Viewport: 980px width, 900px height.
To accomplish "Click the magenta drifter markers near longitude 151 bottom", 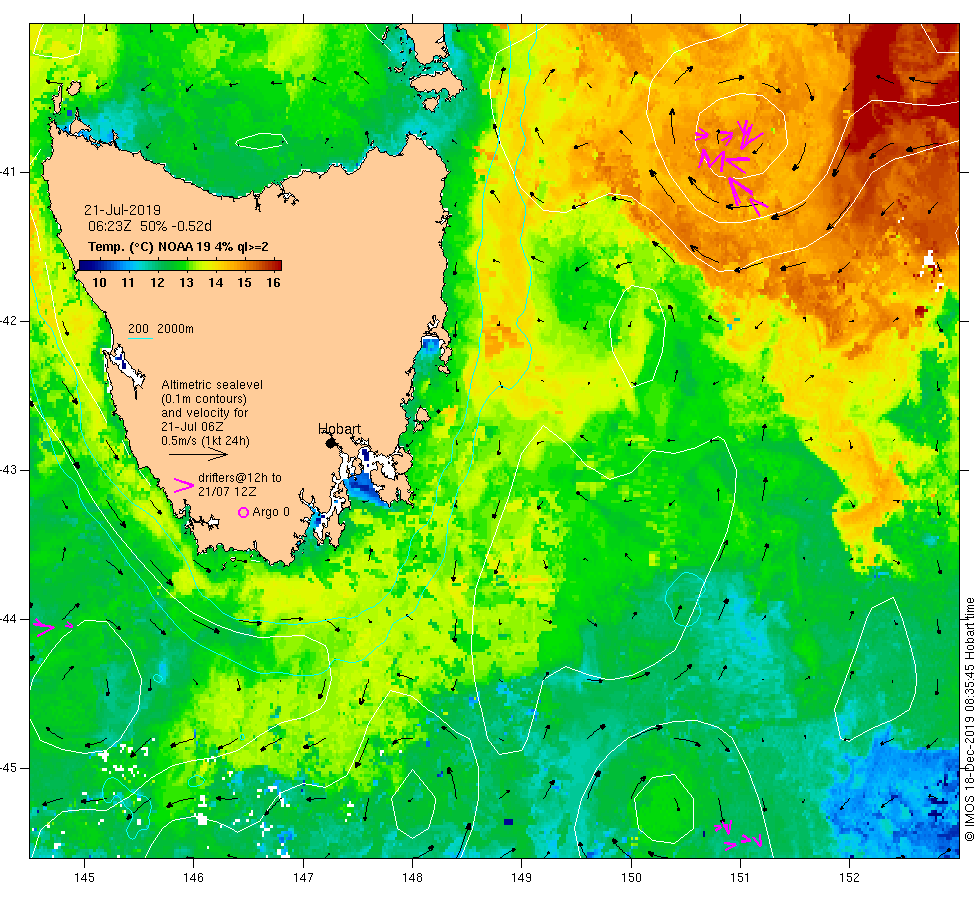I will coord(738,835).
